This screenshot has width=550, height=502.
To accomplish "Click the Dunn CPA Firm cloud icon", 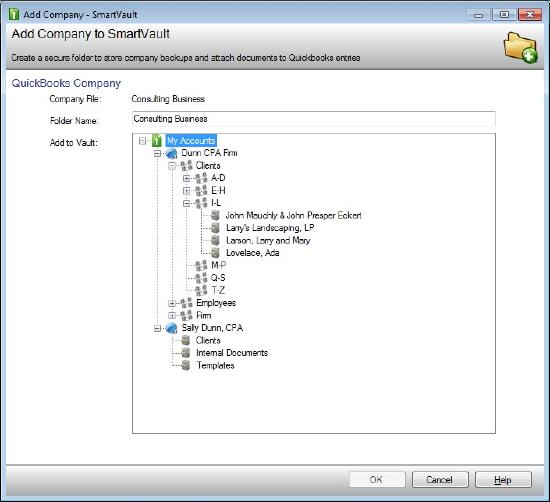I will (172, 153).
